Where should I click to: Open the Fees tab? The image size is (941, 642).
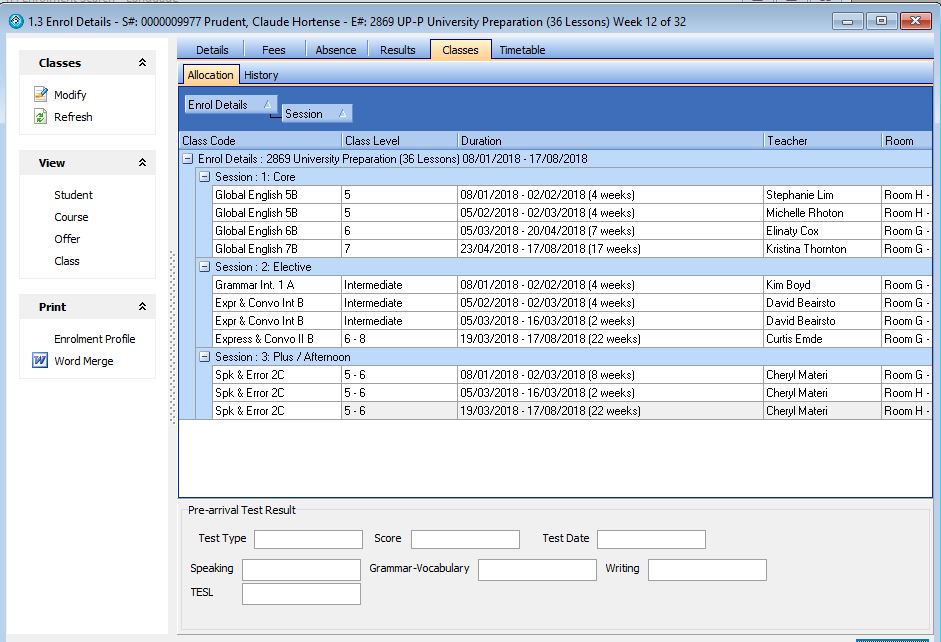(273, 50)
